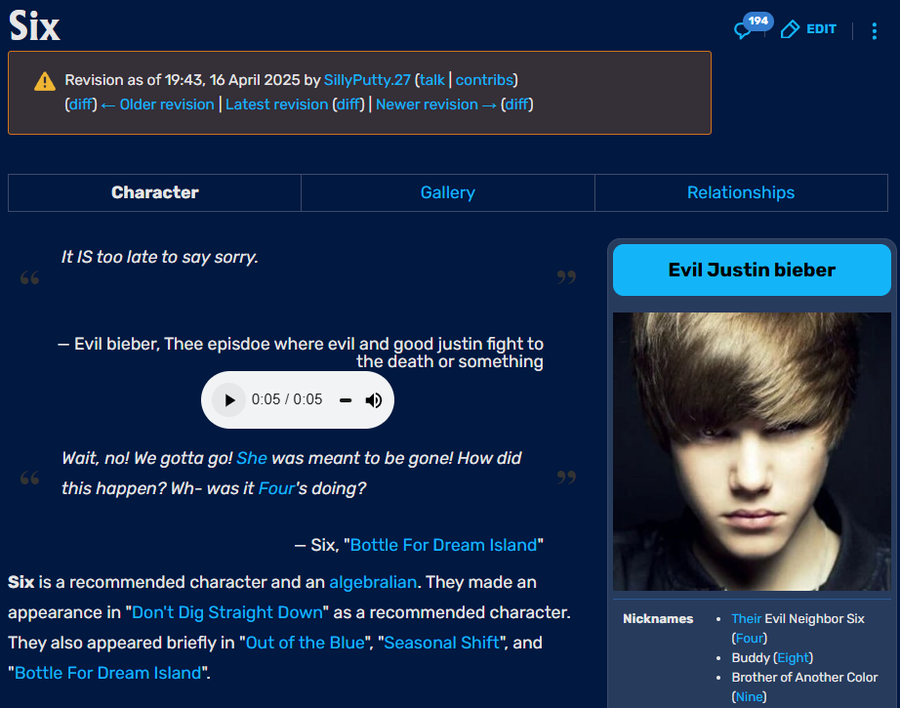Click the 'Six' page heading
The image size is (900, 708).
click(x=34, y=26)
